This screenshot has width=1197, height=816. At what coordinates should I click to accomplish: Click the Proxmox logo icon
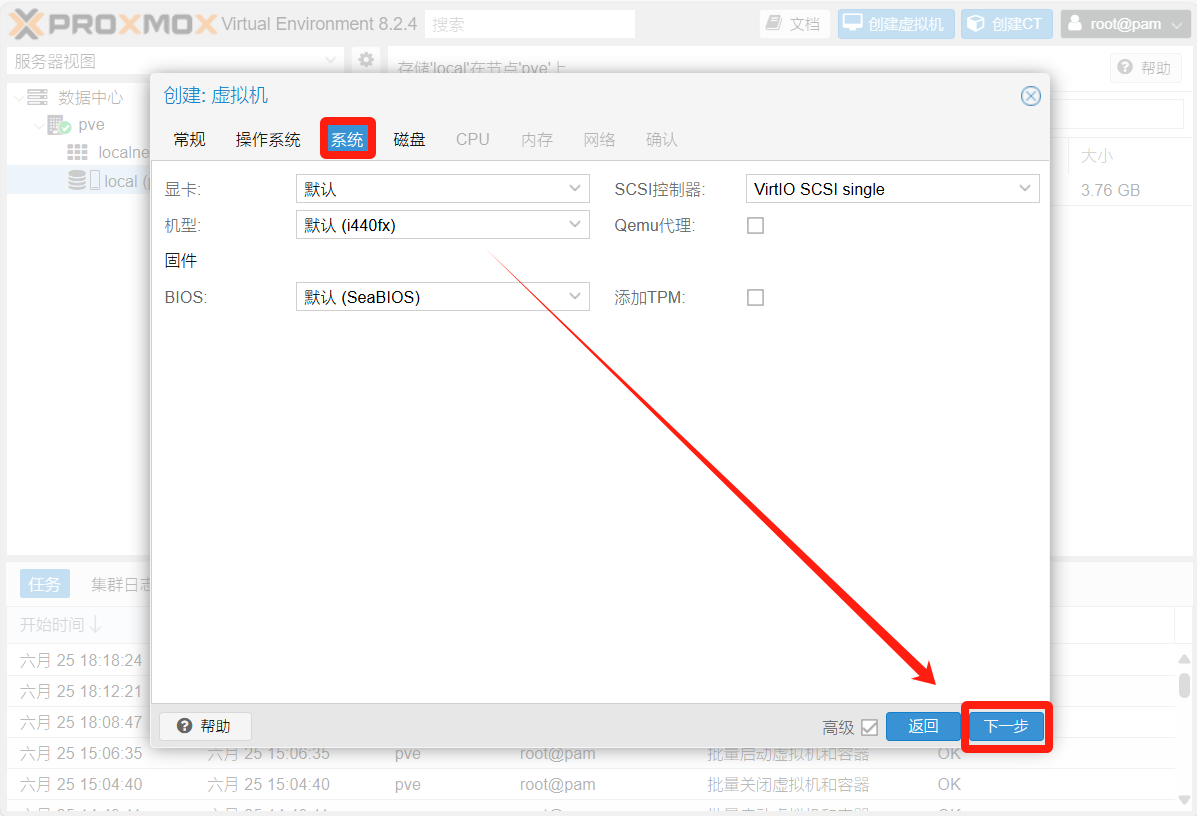(x=27, y=24)
